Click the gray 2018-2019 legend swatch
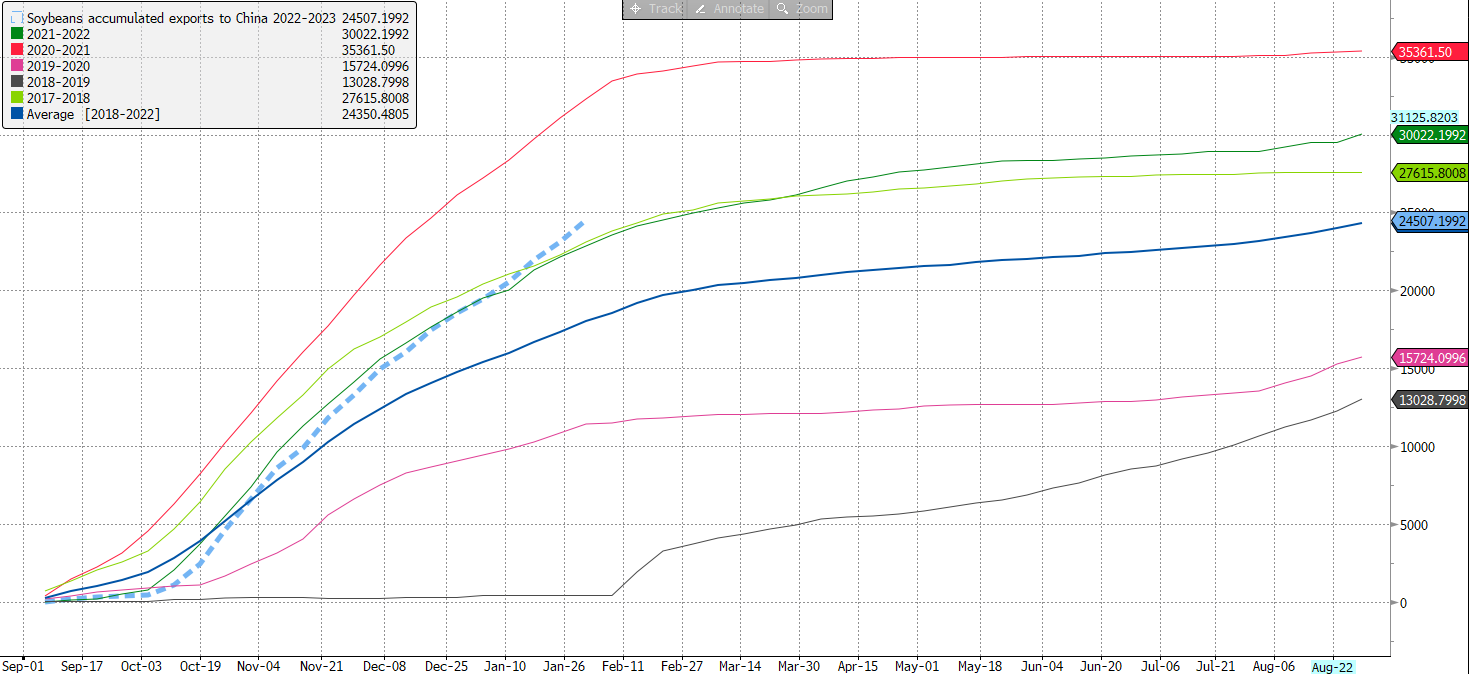This screenshot has height=674, width=1469. [x=17, y=82]
